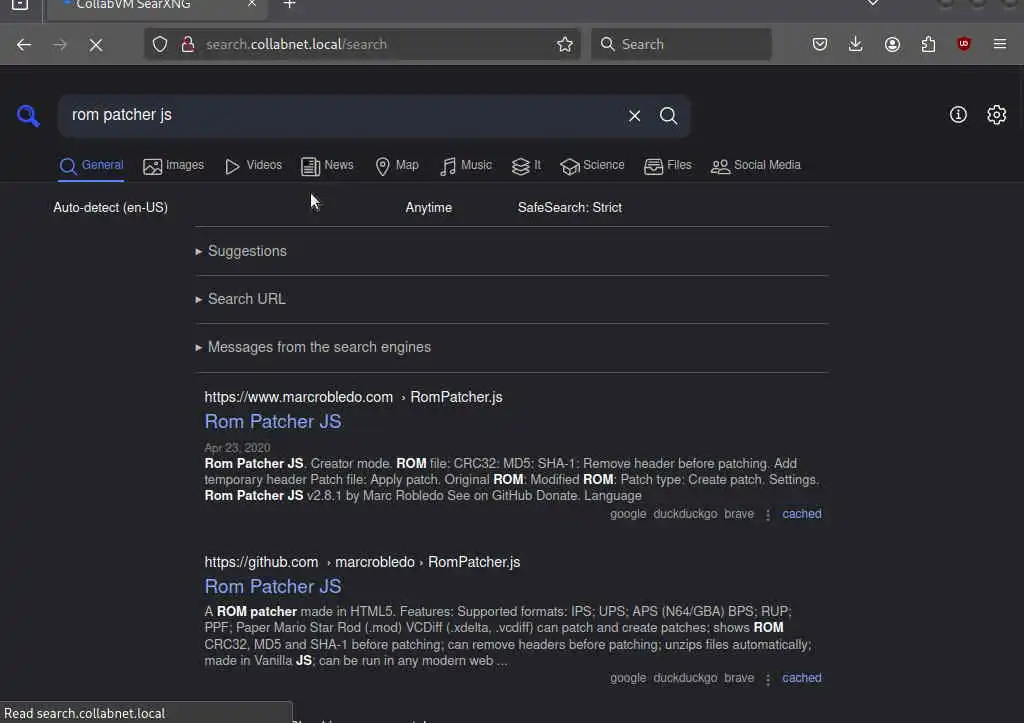This screenshot has width=1024, height=723.
Task: Open the tracking protection shield icon
Action: pyautogui.click(x=160, y=44)
